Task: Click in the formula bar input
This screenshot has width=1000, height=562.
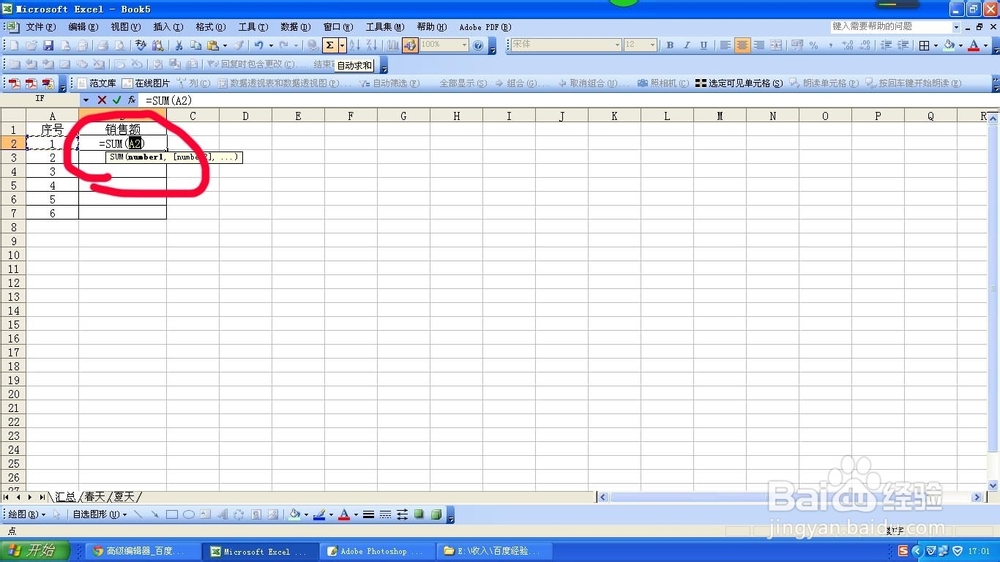Action: coord(568,100)
